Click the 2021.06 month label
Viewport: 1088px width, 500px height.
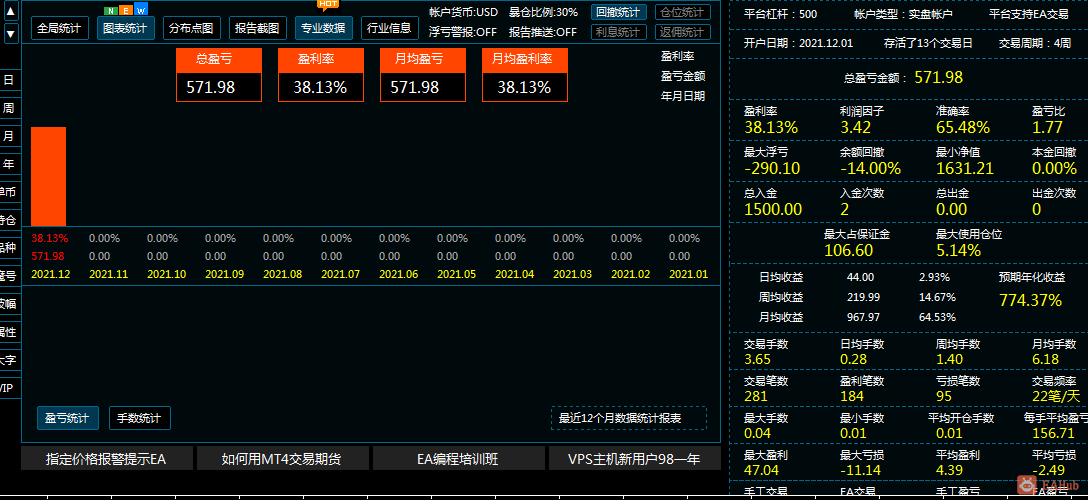tap(398, 275)
